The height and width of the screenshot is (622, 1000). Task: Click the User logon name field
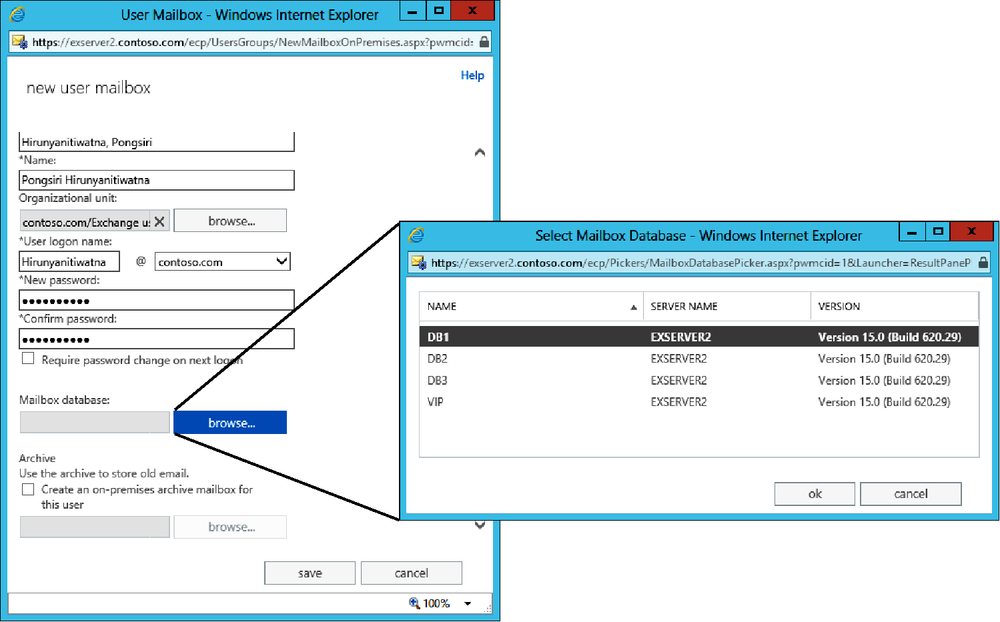click(x=70, y=262)
